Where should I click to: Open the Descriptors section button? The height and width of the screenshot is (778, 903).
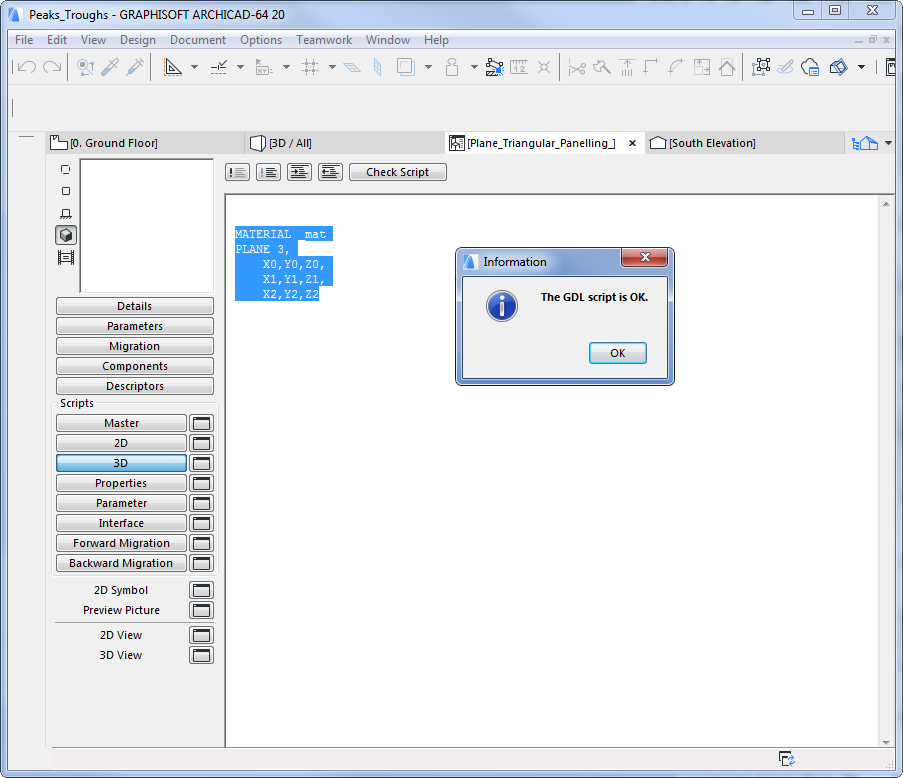[x=135, y=386]
